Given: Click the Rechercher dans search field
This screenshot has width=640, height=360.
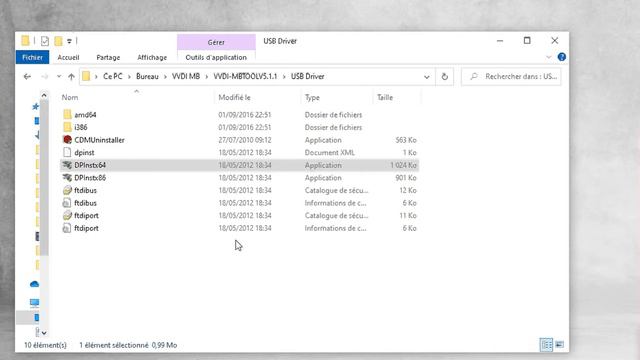Looking at the screenshot, I should pos(511,76).
